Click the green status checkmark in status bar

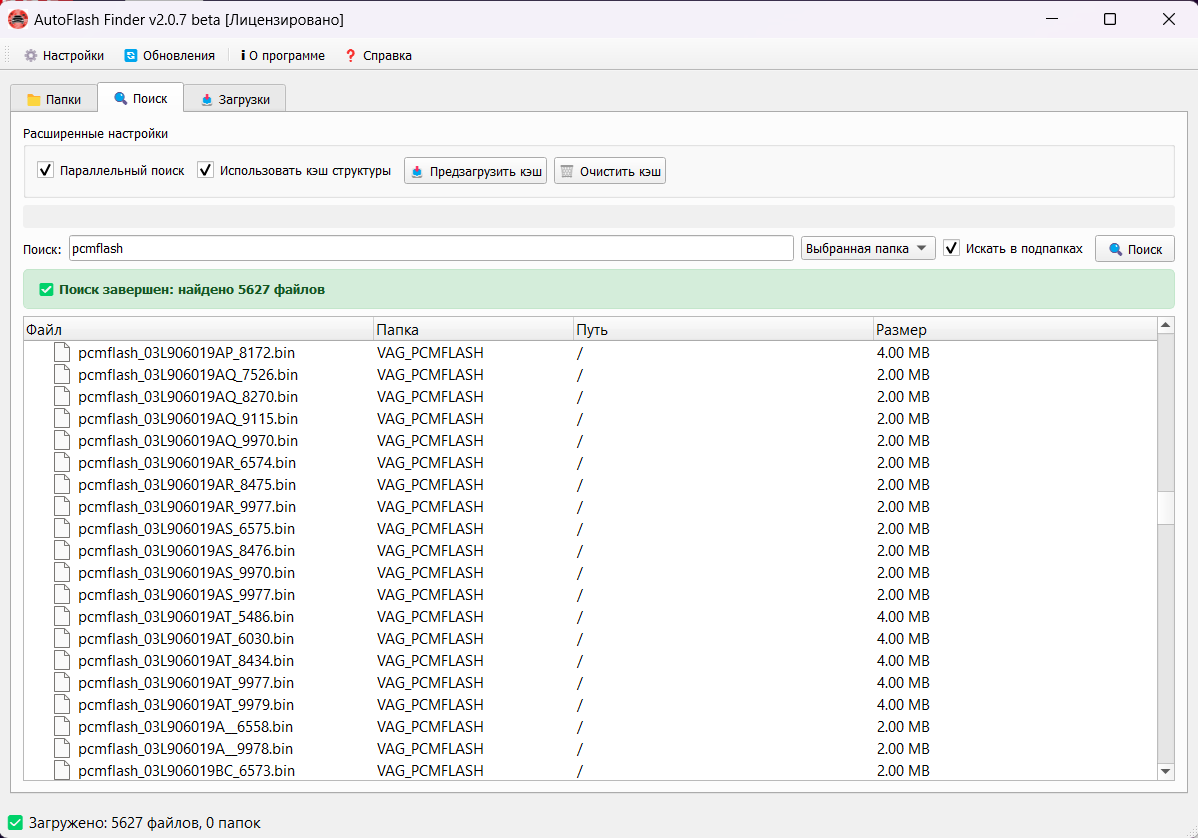click(x=15, y=823)
